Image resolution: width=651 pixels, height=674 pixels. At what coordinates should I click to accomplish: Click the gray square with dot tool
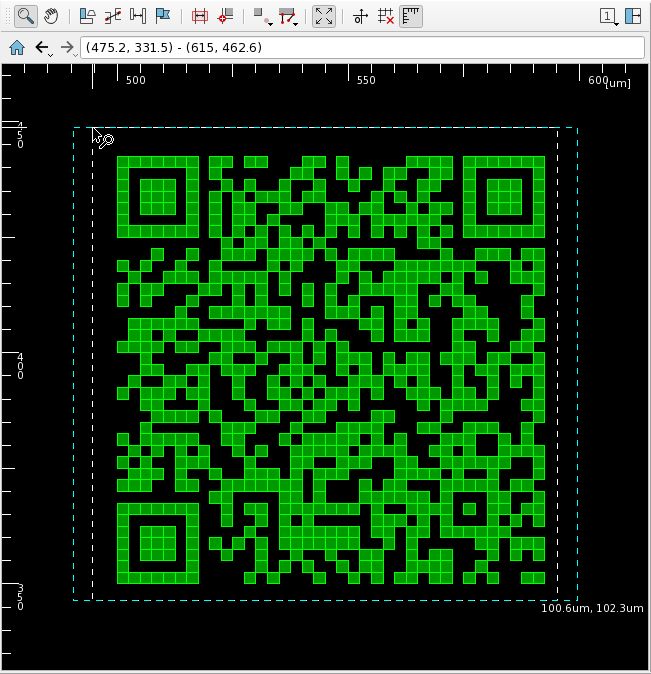coord(260,17)
